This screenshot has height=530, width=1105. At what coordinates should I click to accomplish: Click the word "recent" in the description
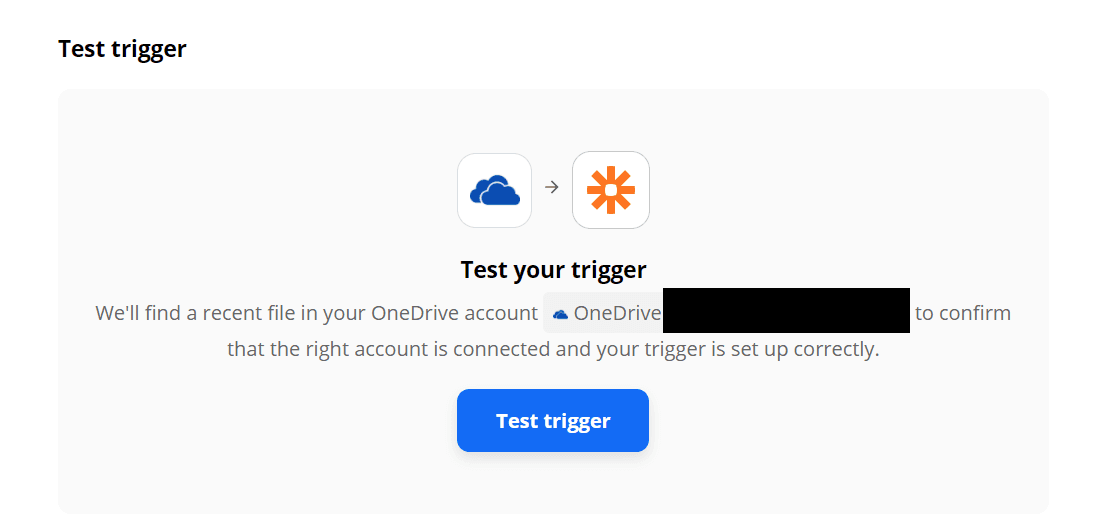pyautogui.click(x=236, y=313)
